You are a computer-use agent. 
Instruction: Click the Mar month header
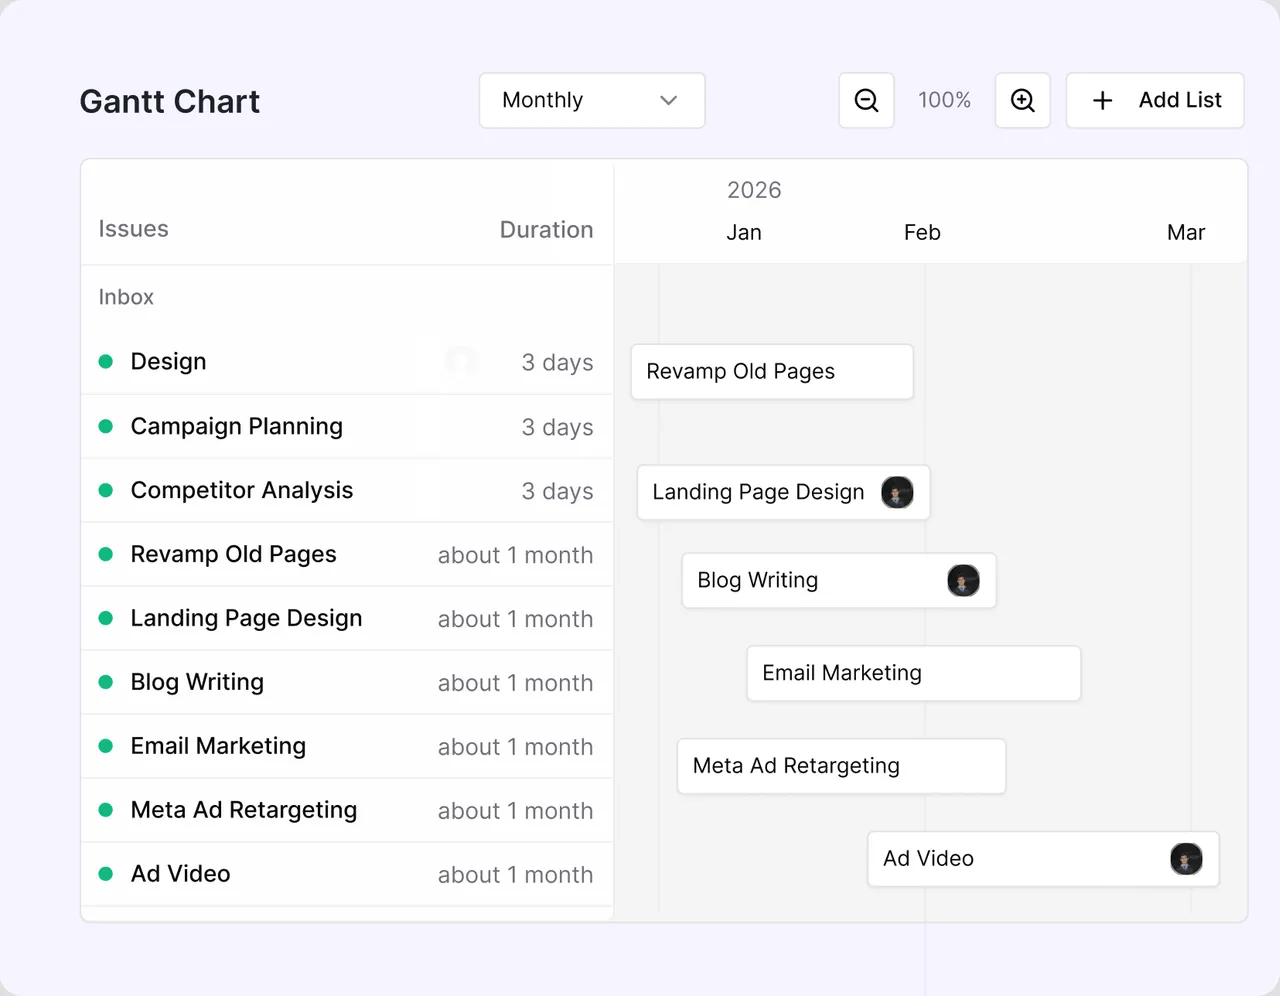pos(1186,233)
